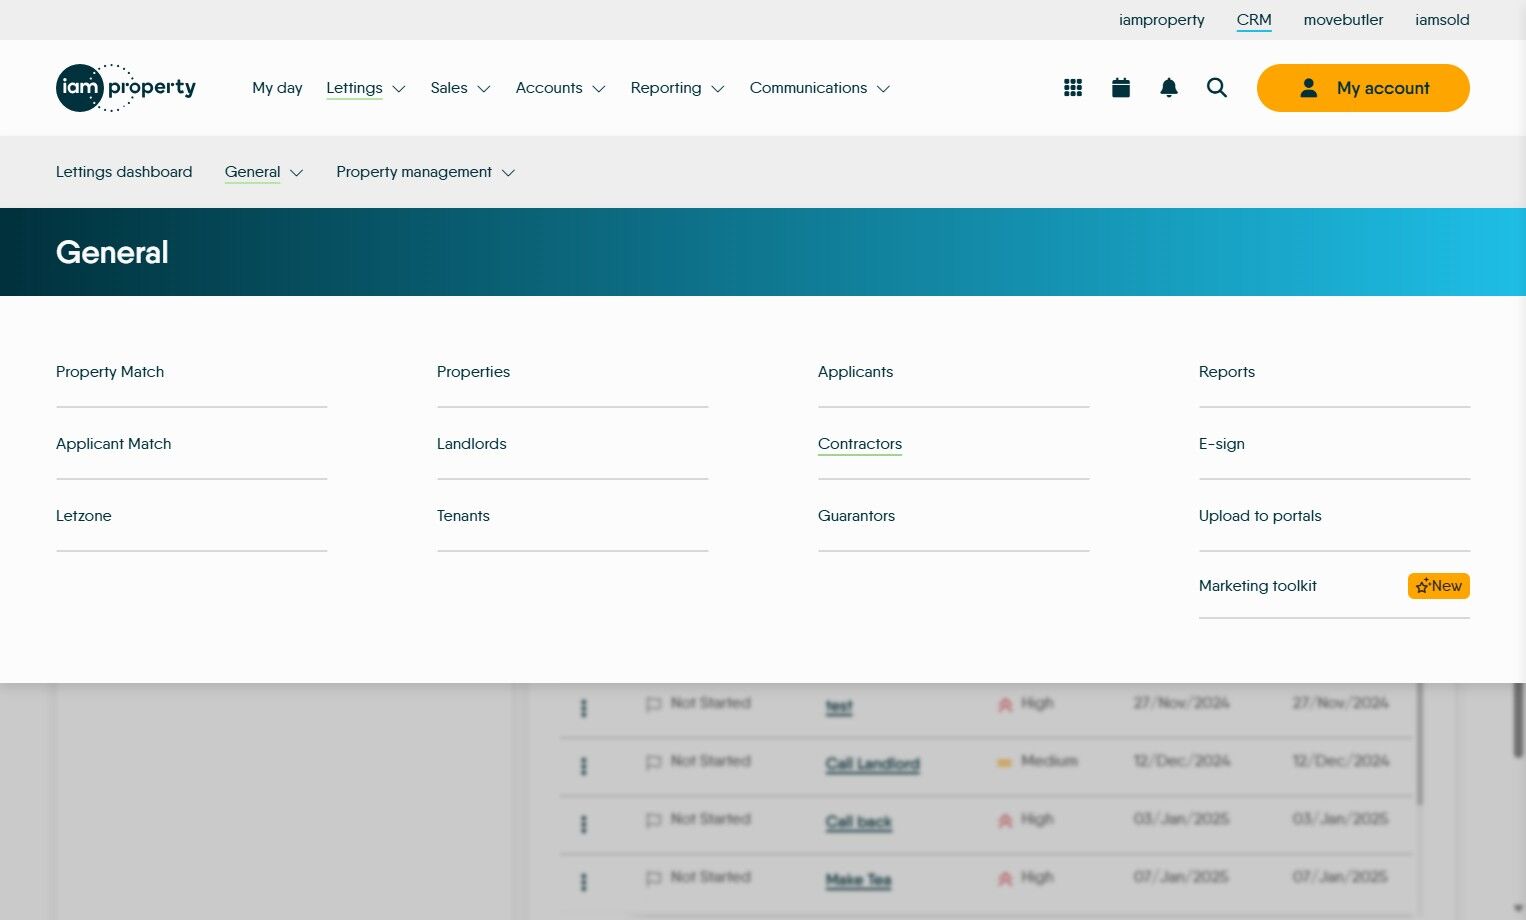Open the Communications menu label
The height and width of the screenshot is (920, 1526).
(x=808, y=88)
